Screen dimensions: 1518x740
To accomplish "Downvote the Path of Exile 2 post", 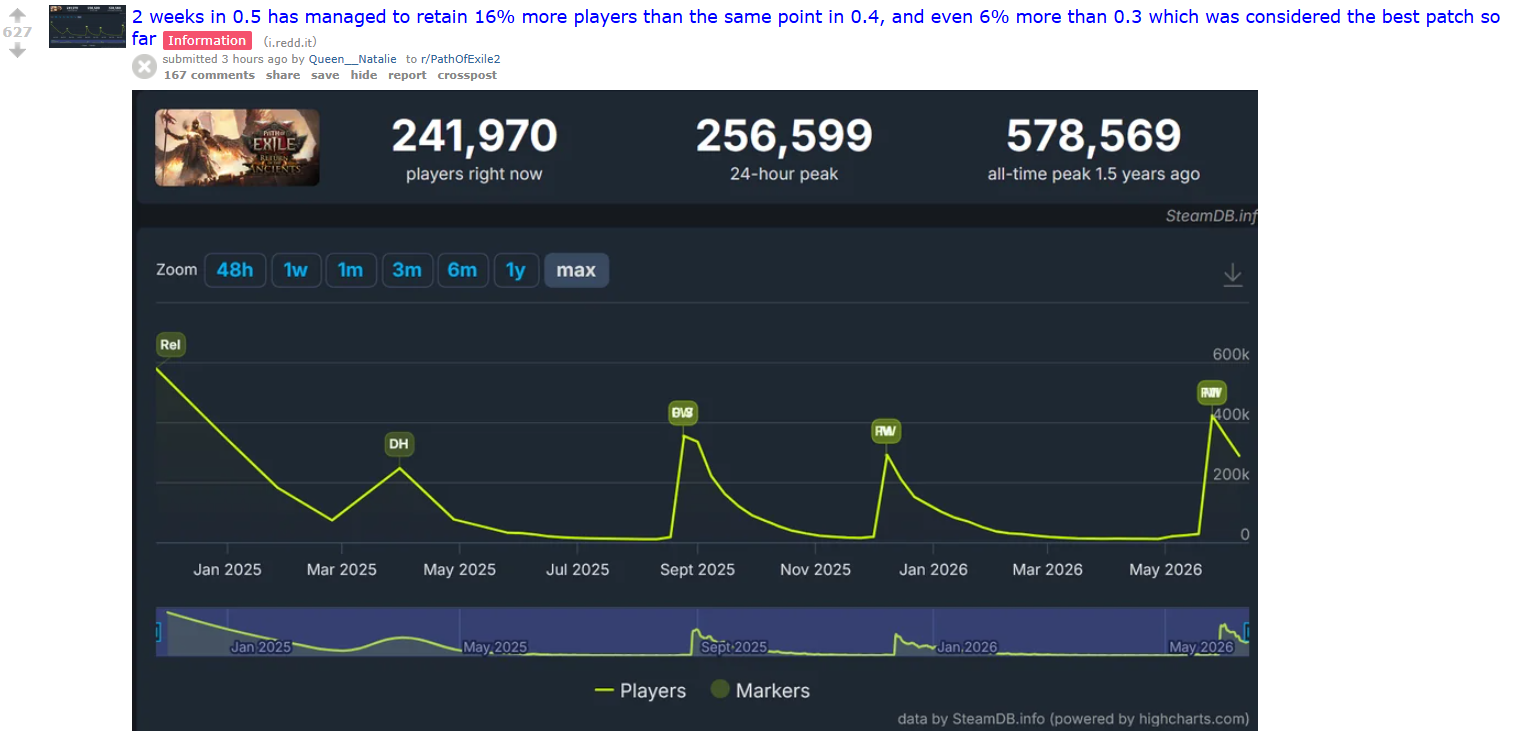I will coord(17,50).
